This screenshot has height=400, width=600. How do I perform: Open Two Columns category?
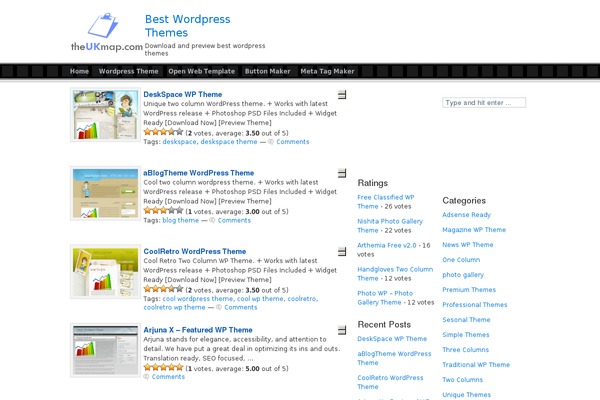pos(463,380)
